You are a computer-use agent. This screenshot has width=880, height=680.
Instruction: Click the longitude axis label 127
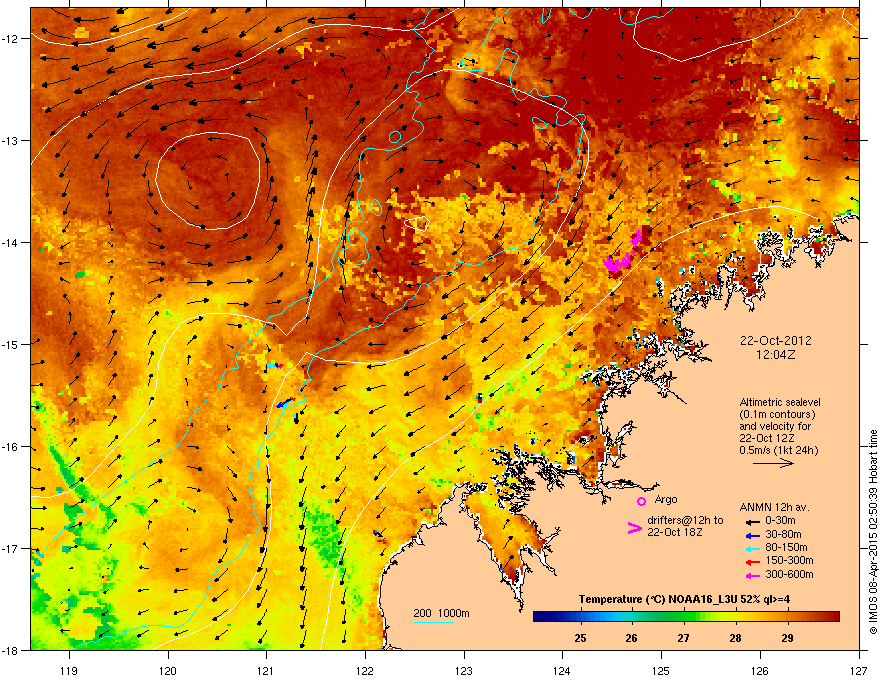(x=859, y=670)
